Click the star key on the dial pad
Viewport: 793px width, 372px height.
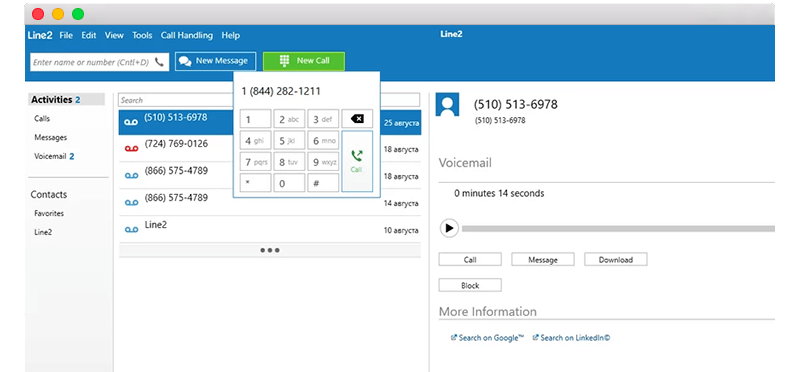click(x=255, y=183)
